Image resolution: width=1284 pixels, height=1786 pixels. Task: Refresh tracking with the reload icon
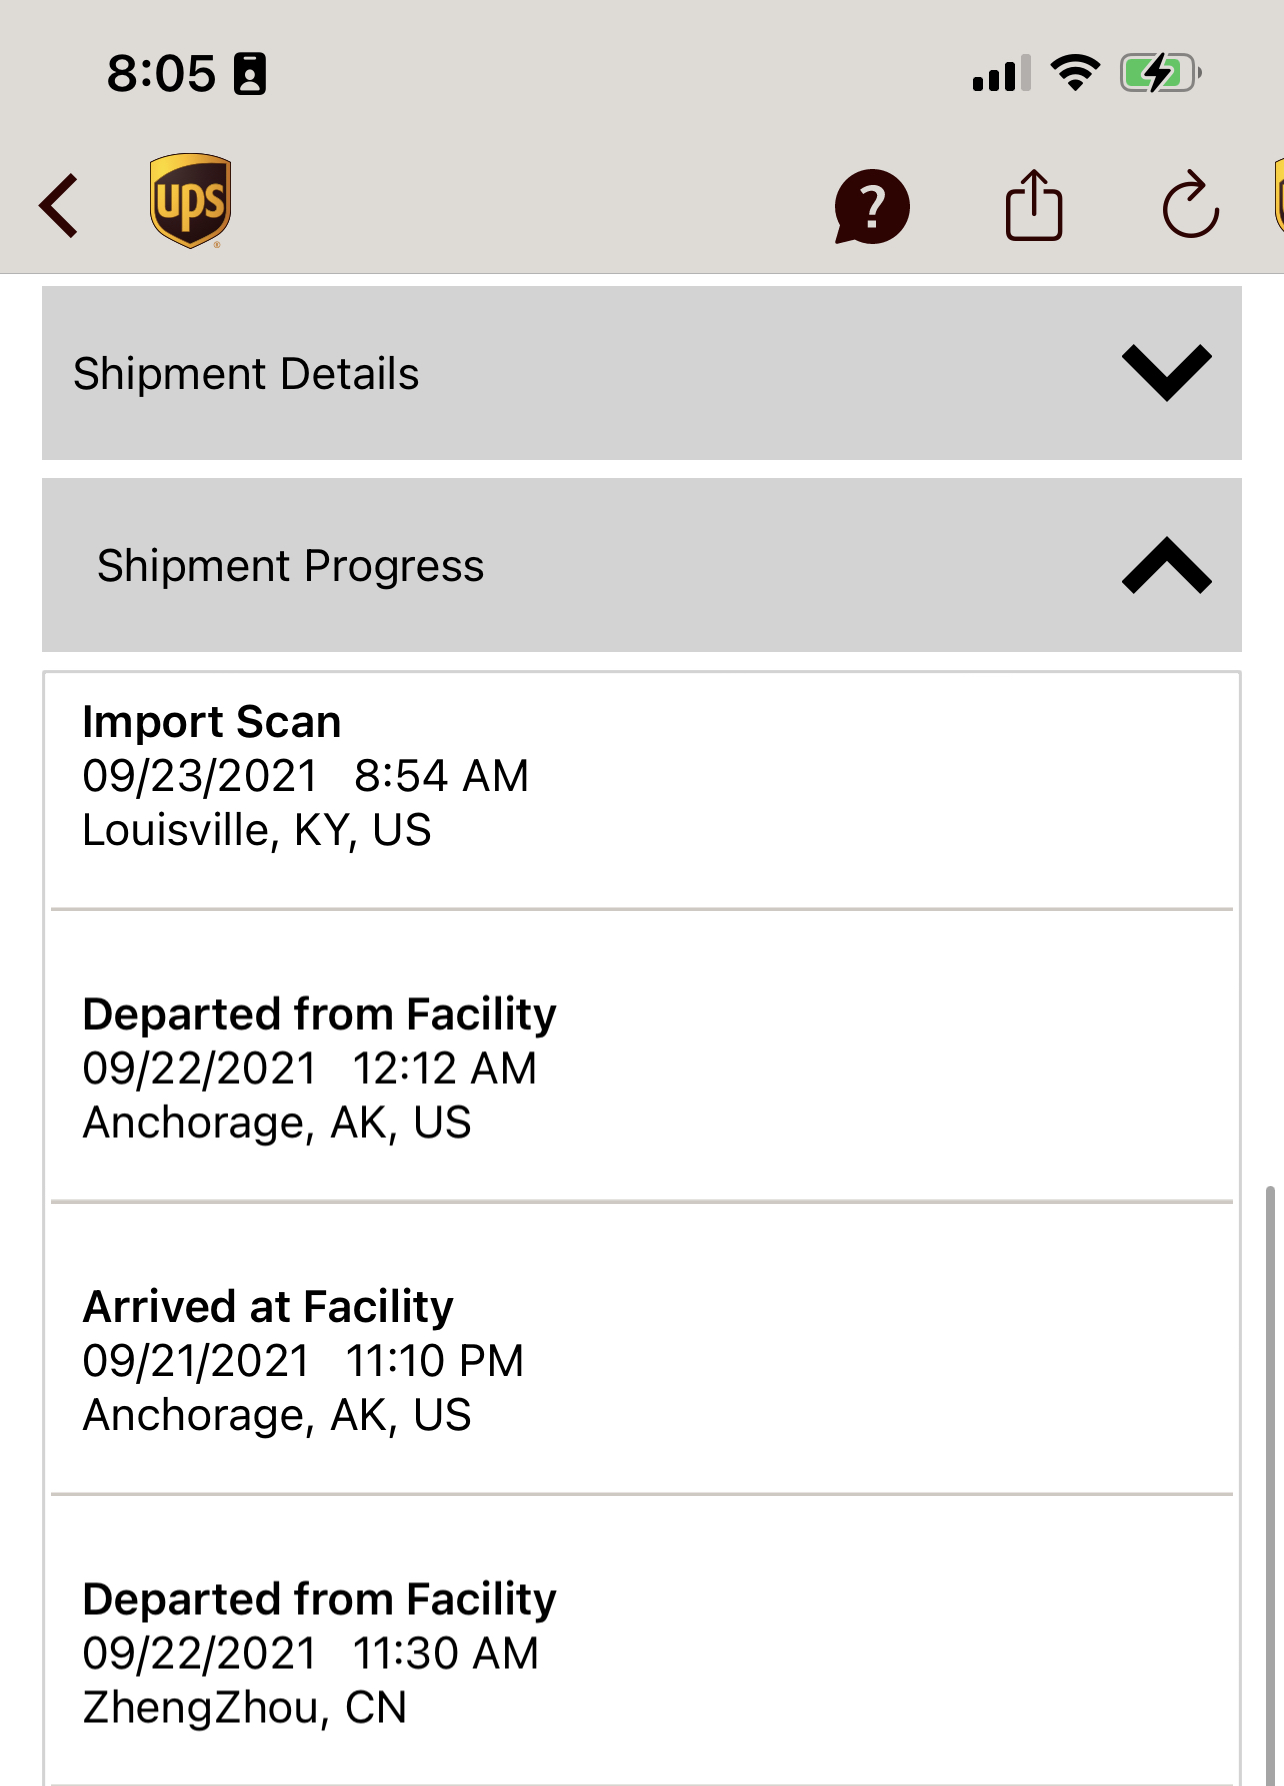click(x=1190, y=206)
